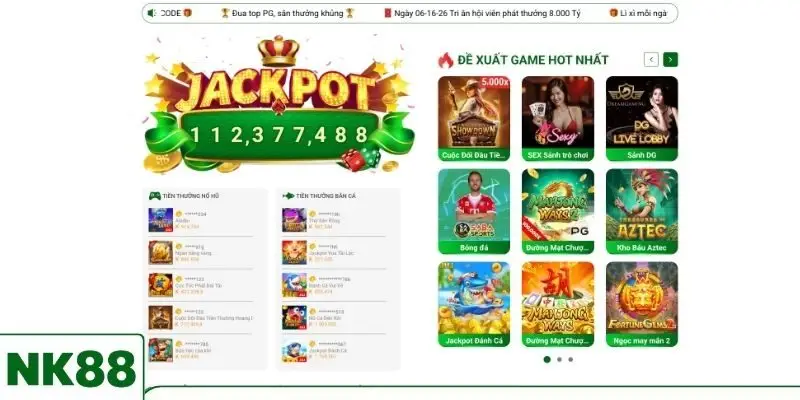Click the Đua top PG announcement link
Image resolution: width=800 pixels, height=400 pixels.
pyautogui.click(x=288, y=13)
